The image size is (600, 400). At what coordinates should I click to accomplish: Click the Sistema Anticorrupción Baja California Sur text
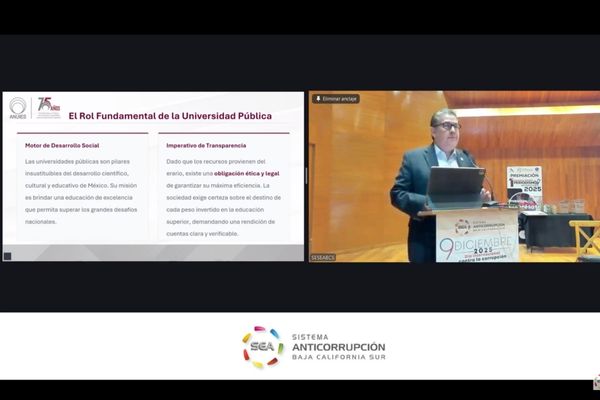pos(338,347)
